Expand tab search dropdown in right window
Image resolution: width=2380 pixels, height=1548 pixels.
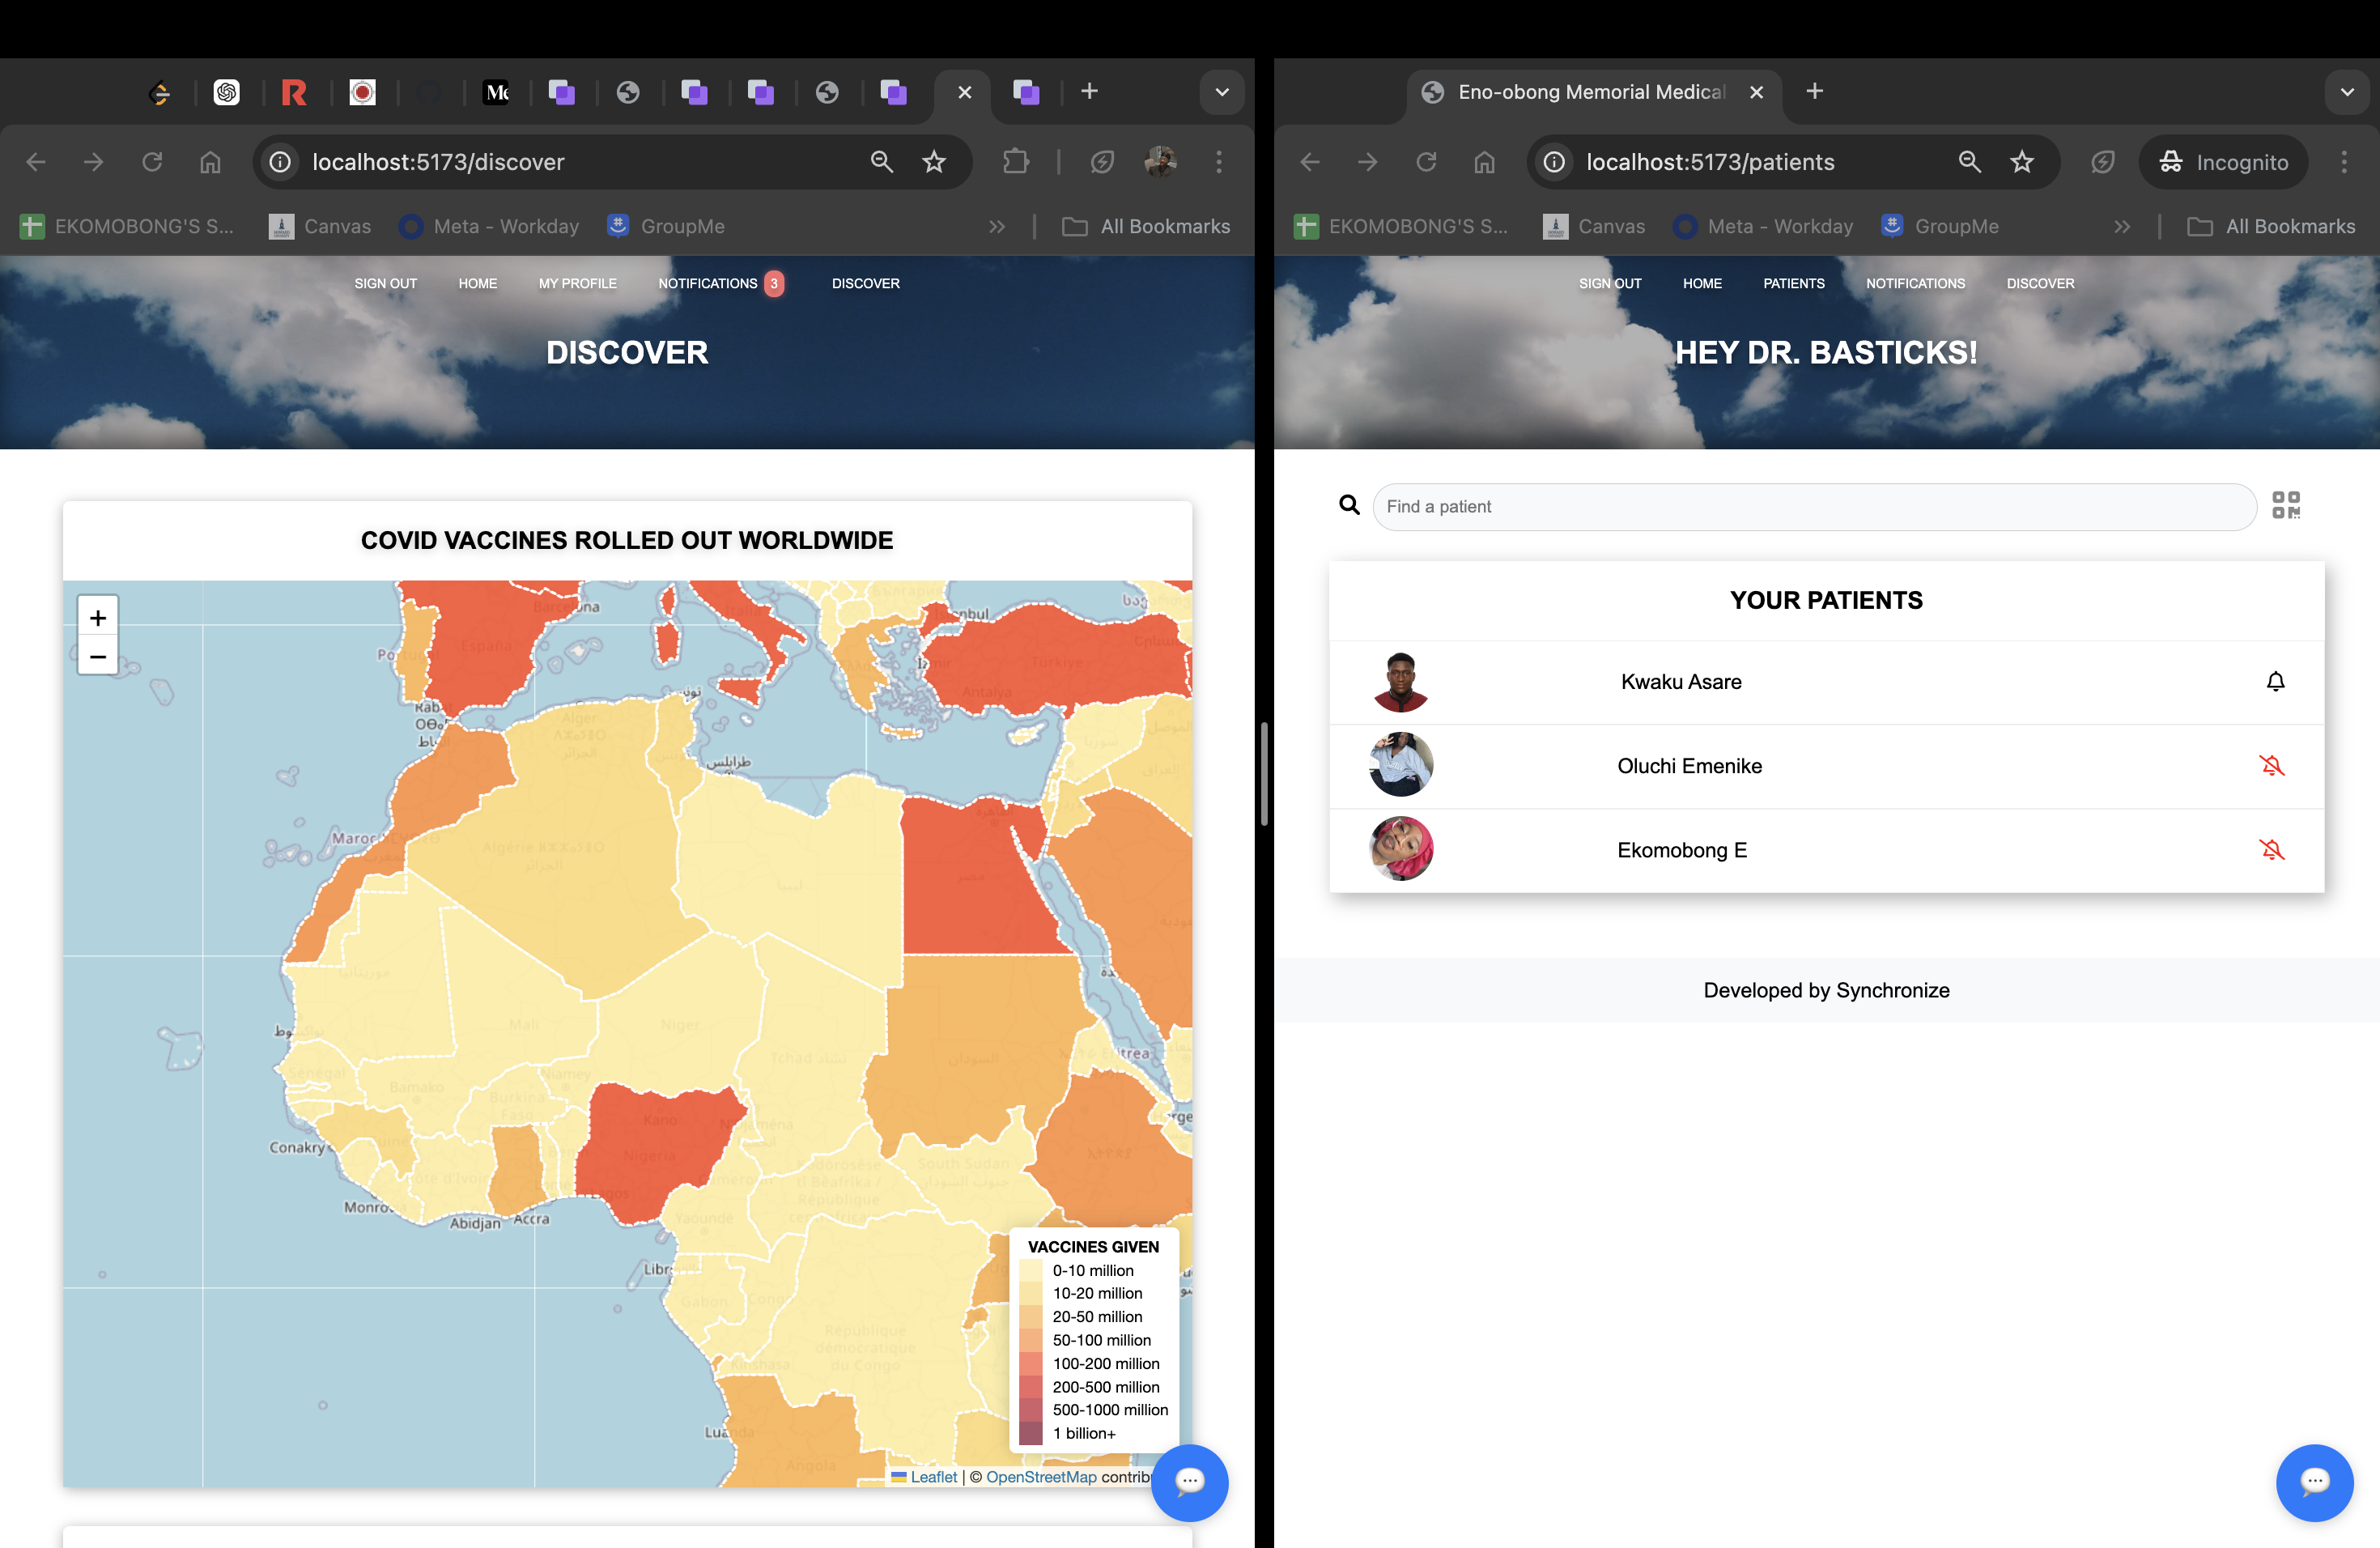click(x=2346, y=92)
